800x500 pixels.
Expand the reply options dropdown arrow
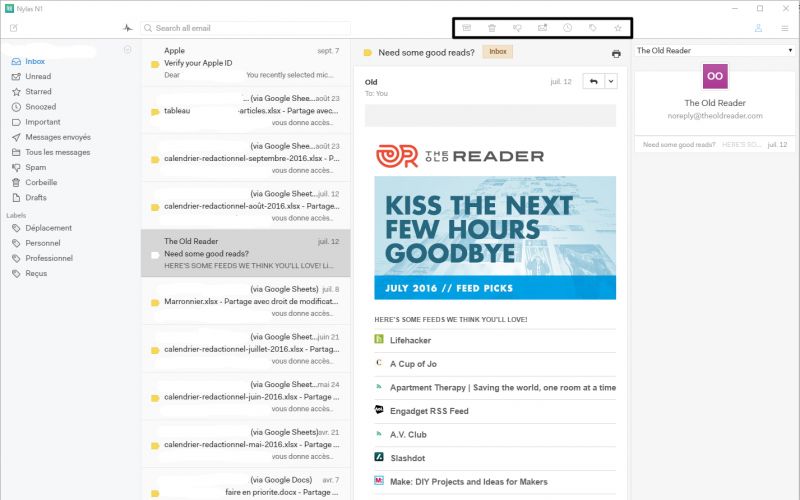tap(611, 81)
